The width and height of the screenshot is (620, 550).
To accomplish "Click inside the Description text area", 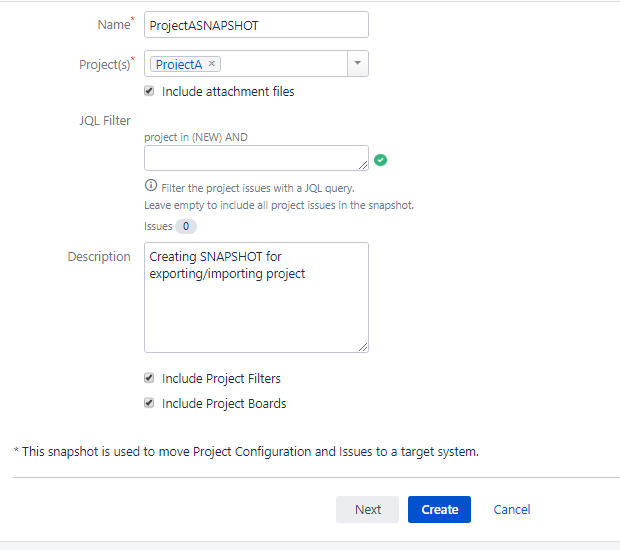I will click(256, 310).
